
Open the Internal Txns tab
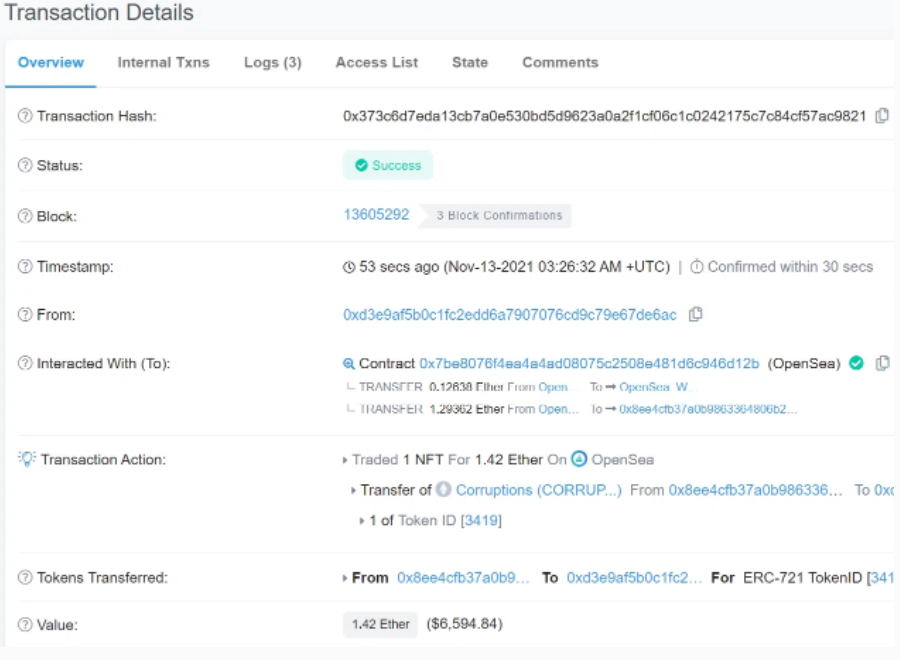click(164, 62)
